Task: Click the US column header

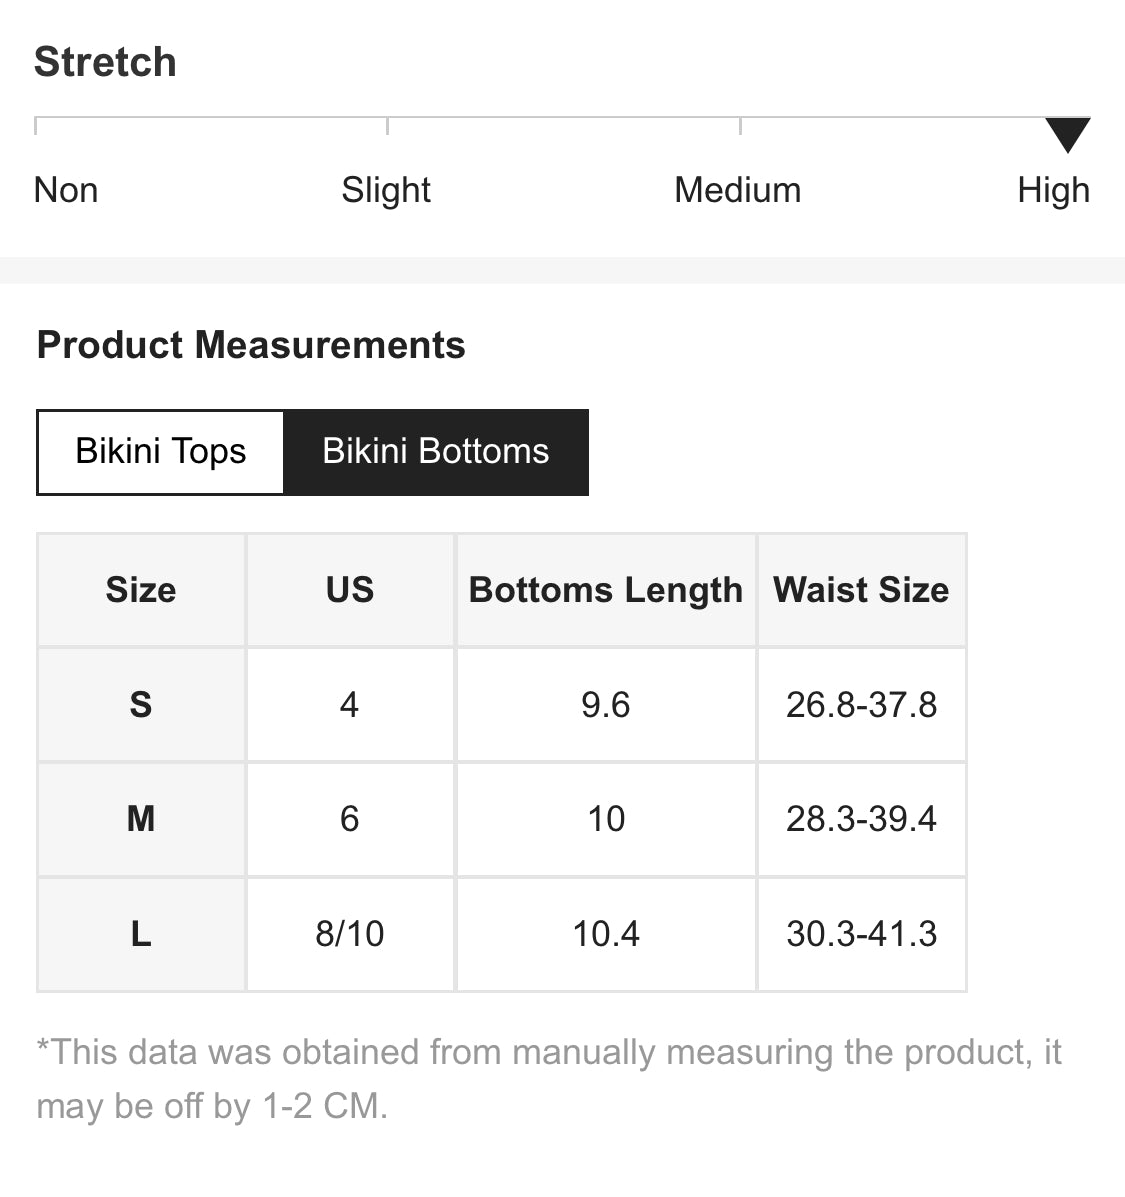Action: tap(350, 590)
